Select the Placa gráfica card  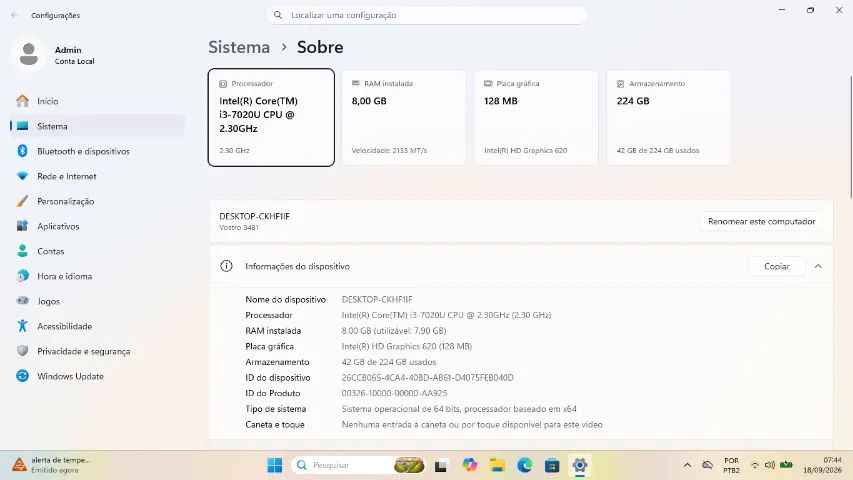click(536, 118)
